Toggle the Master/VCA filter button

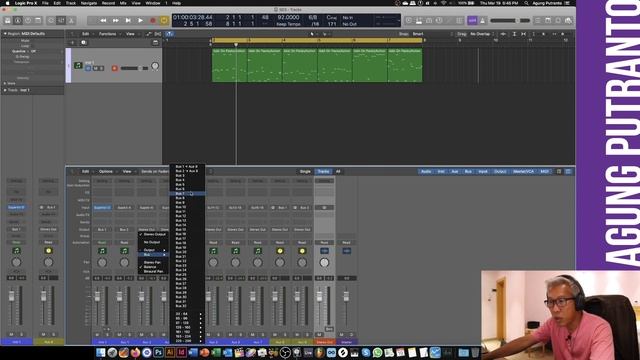523,171
